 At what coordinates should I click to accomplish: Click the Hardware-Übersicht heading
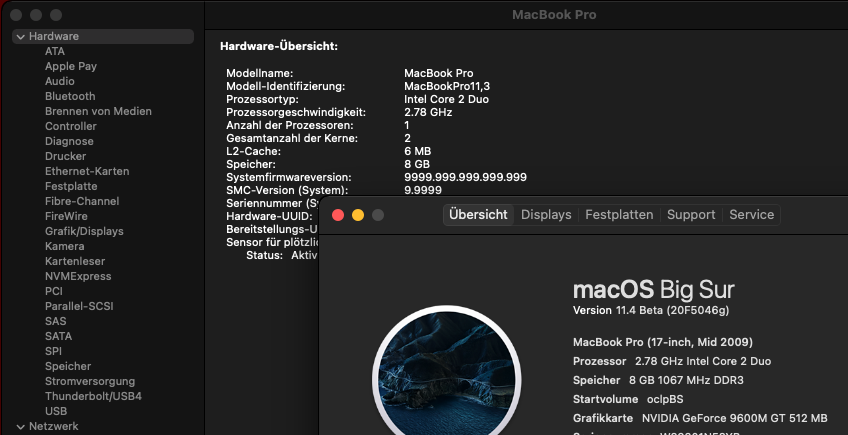point(279,47)
